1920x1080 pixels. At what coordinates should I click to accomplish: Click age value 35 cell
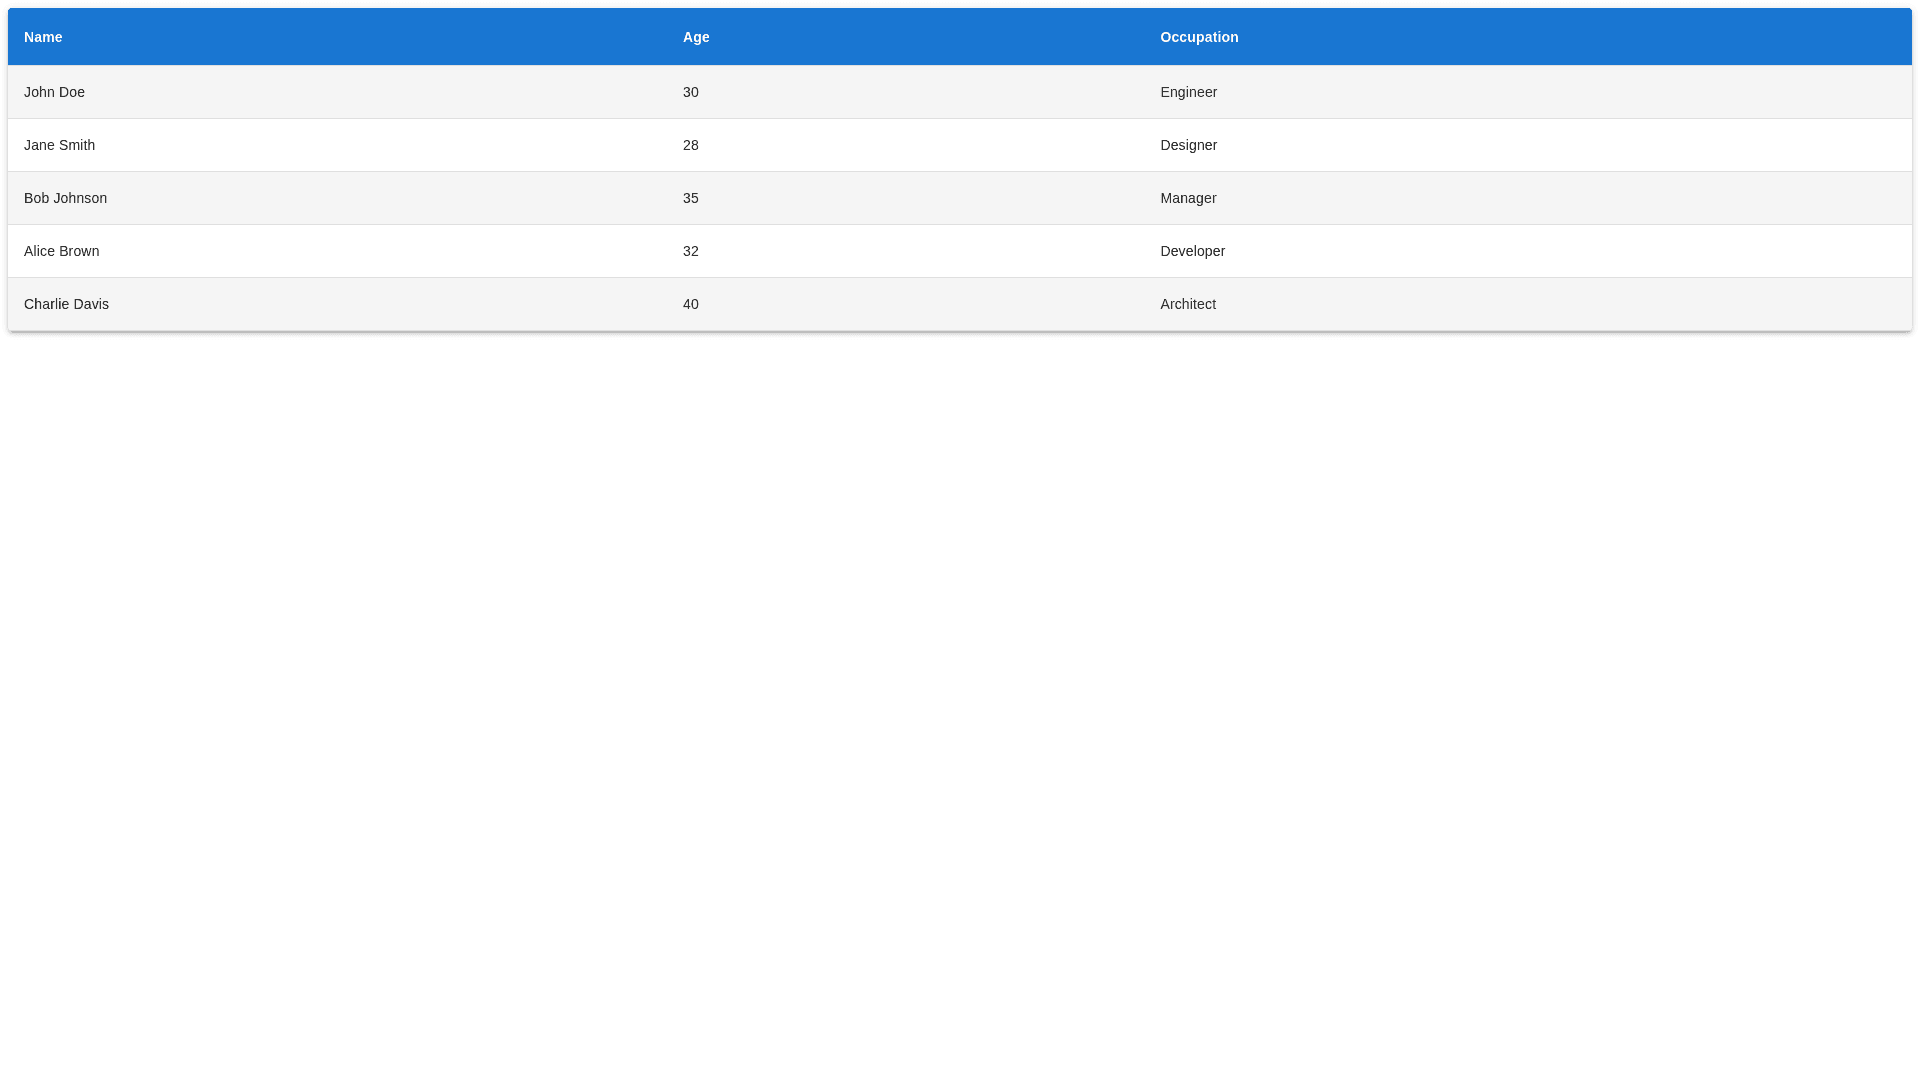[x=691, y=198]
